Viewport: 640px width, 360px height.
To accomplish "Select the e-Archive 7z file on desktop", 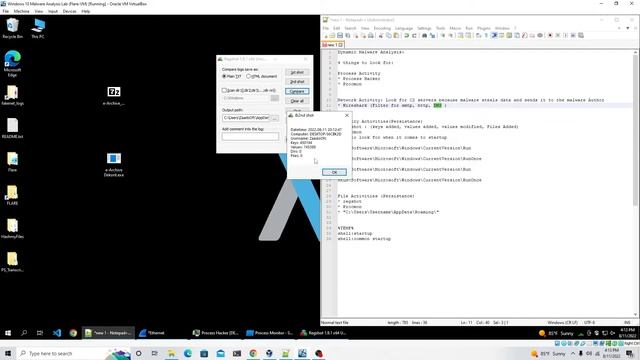I will [114, 96].
